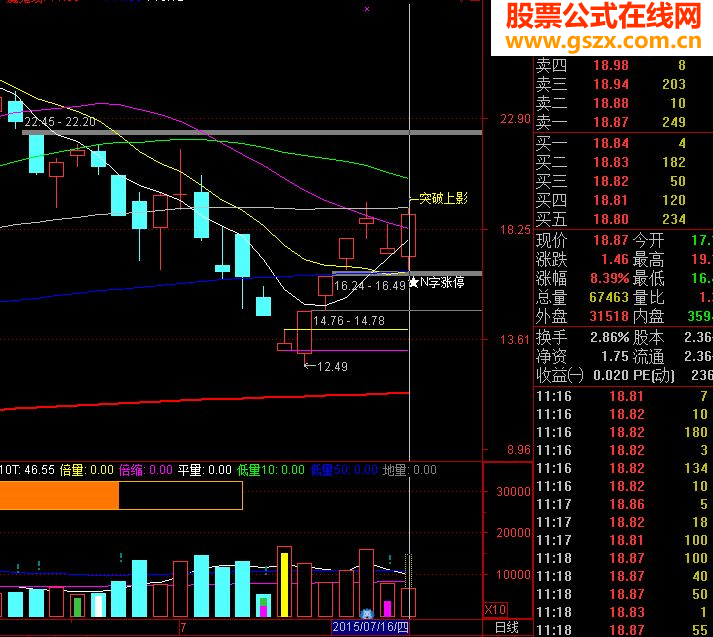This screenshot has height=637, width=713.
Task: Switch to the 日线 period tab
Action: point(507,627)
